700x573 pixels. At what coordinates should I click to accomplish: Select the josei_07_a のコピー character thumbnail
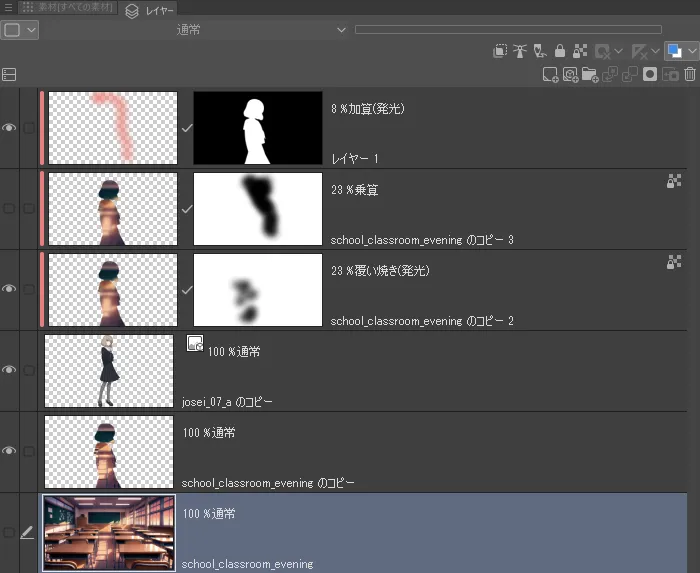point(109,371)
